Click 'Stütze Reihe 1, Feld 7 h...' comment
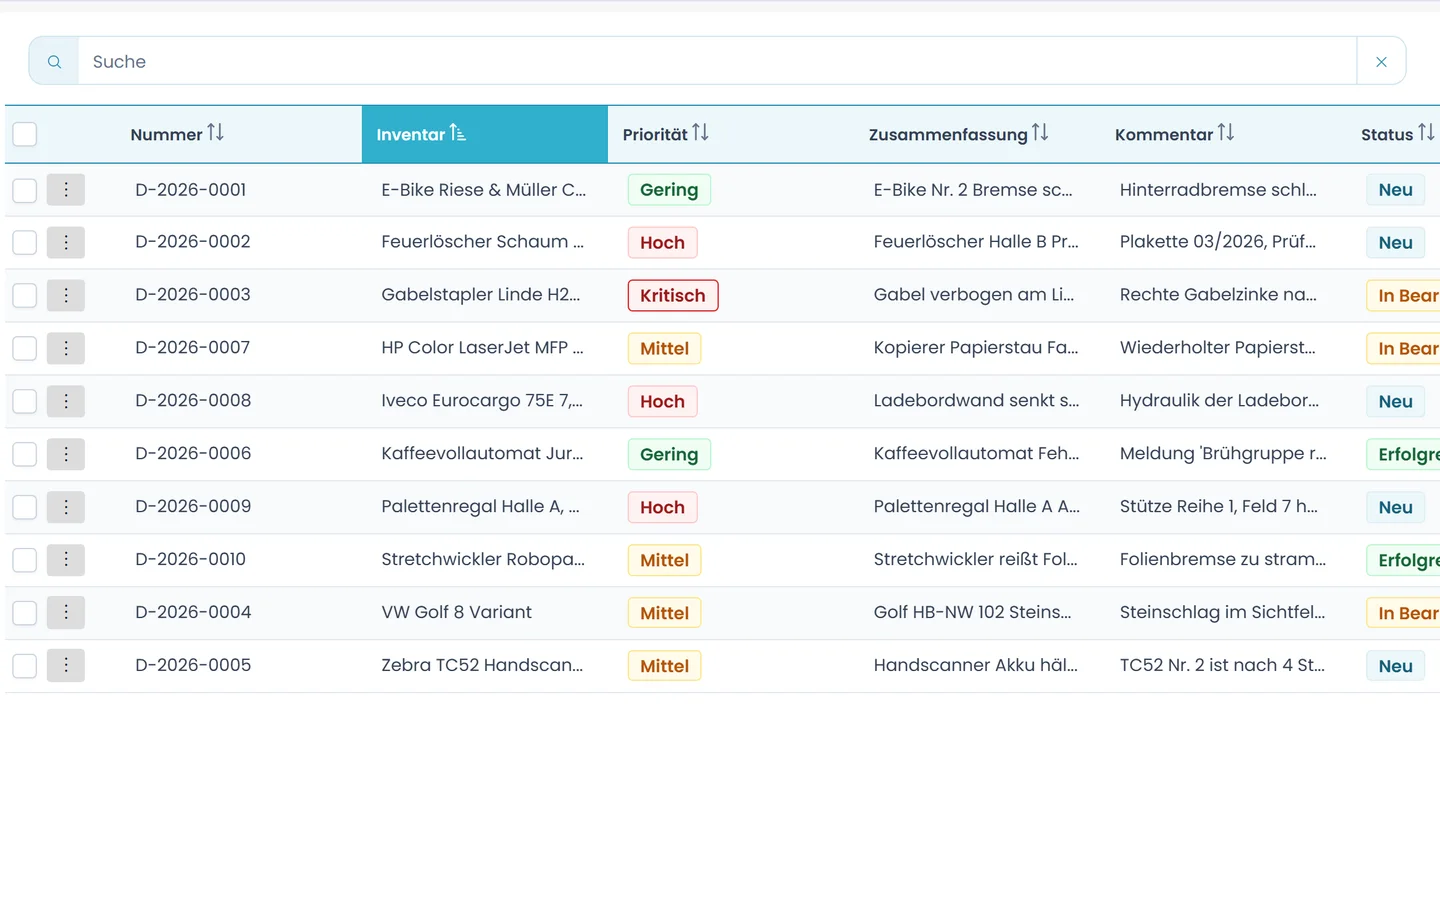This screenshot has height=900, width=1440. coord(1219,506)
